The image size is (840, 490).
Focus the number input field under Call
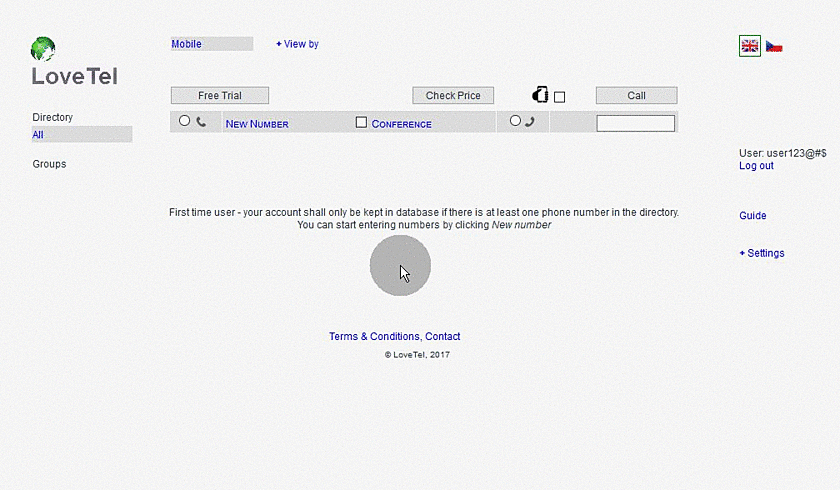point(635,123)
